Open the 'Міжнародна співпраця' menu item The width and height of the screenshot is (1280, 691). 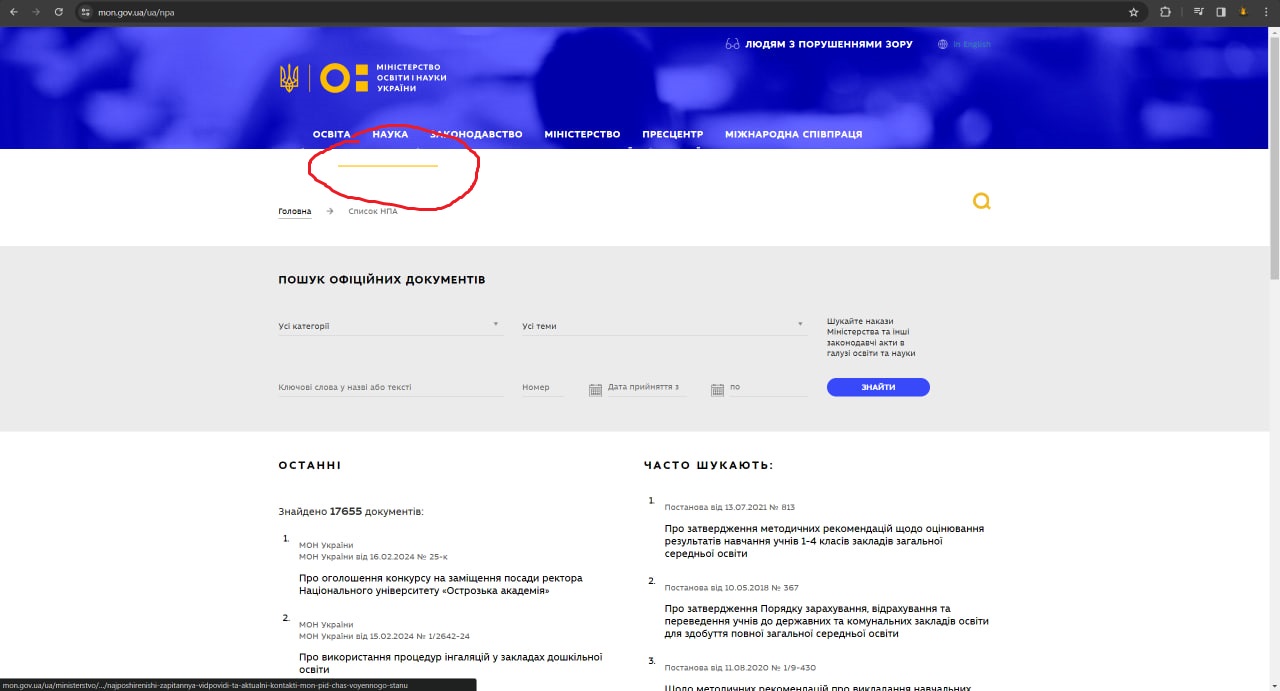(x=793, y=134)
